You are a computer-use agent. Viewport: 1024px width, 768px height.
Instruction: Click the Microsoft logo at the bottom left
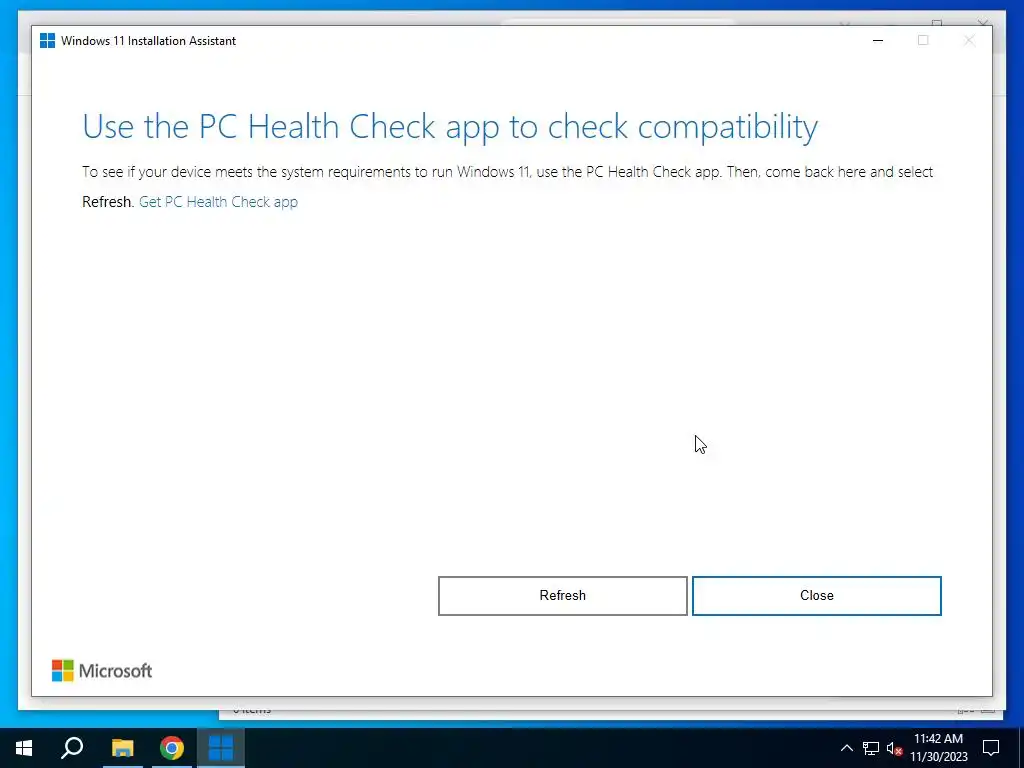click(102, 671)
